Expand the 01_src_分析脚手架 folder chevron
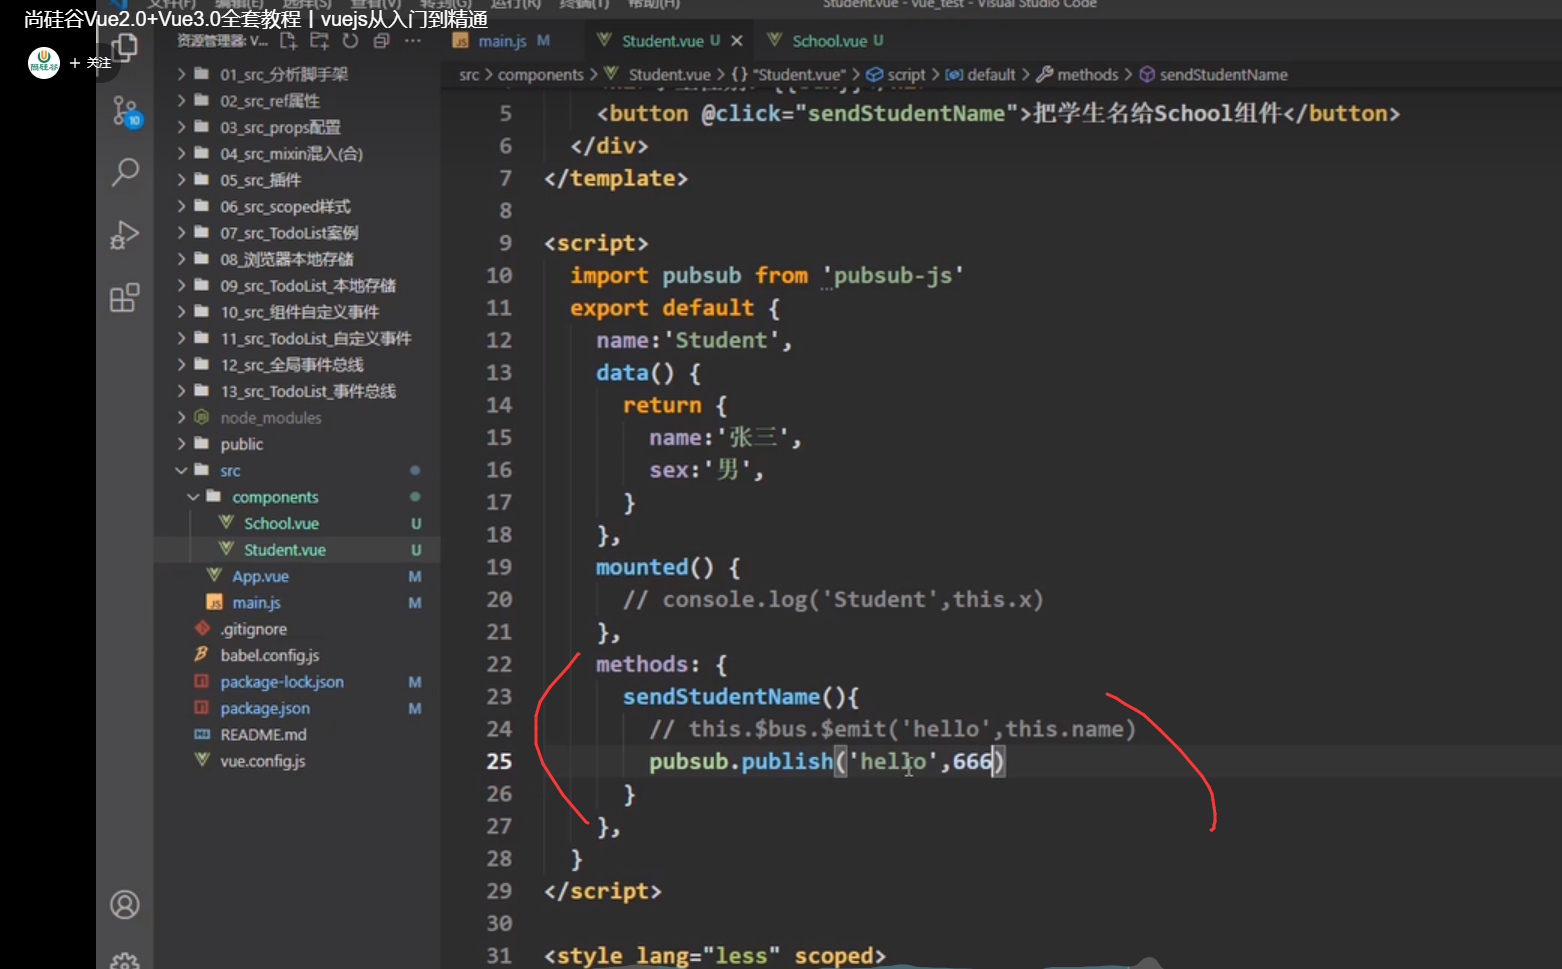Viewport: 1562px width, 969px height. click(181, 74)
